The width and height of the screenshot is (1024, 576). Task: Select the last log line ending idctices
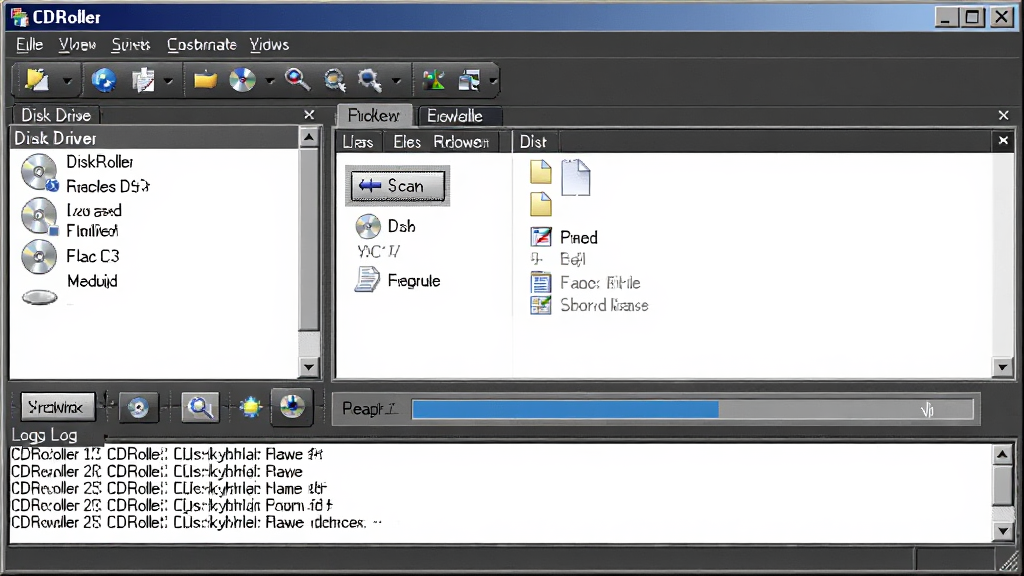click(196, 523)
